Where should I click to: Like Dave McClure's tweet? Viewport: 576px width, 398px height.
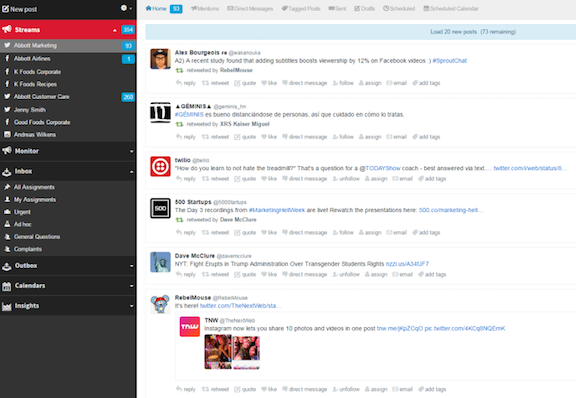[269, 275]
